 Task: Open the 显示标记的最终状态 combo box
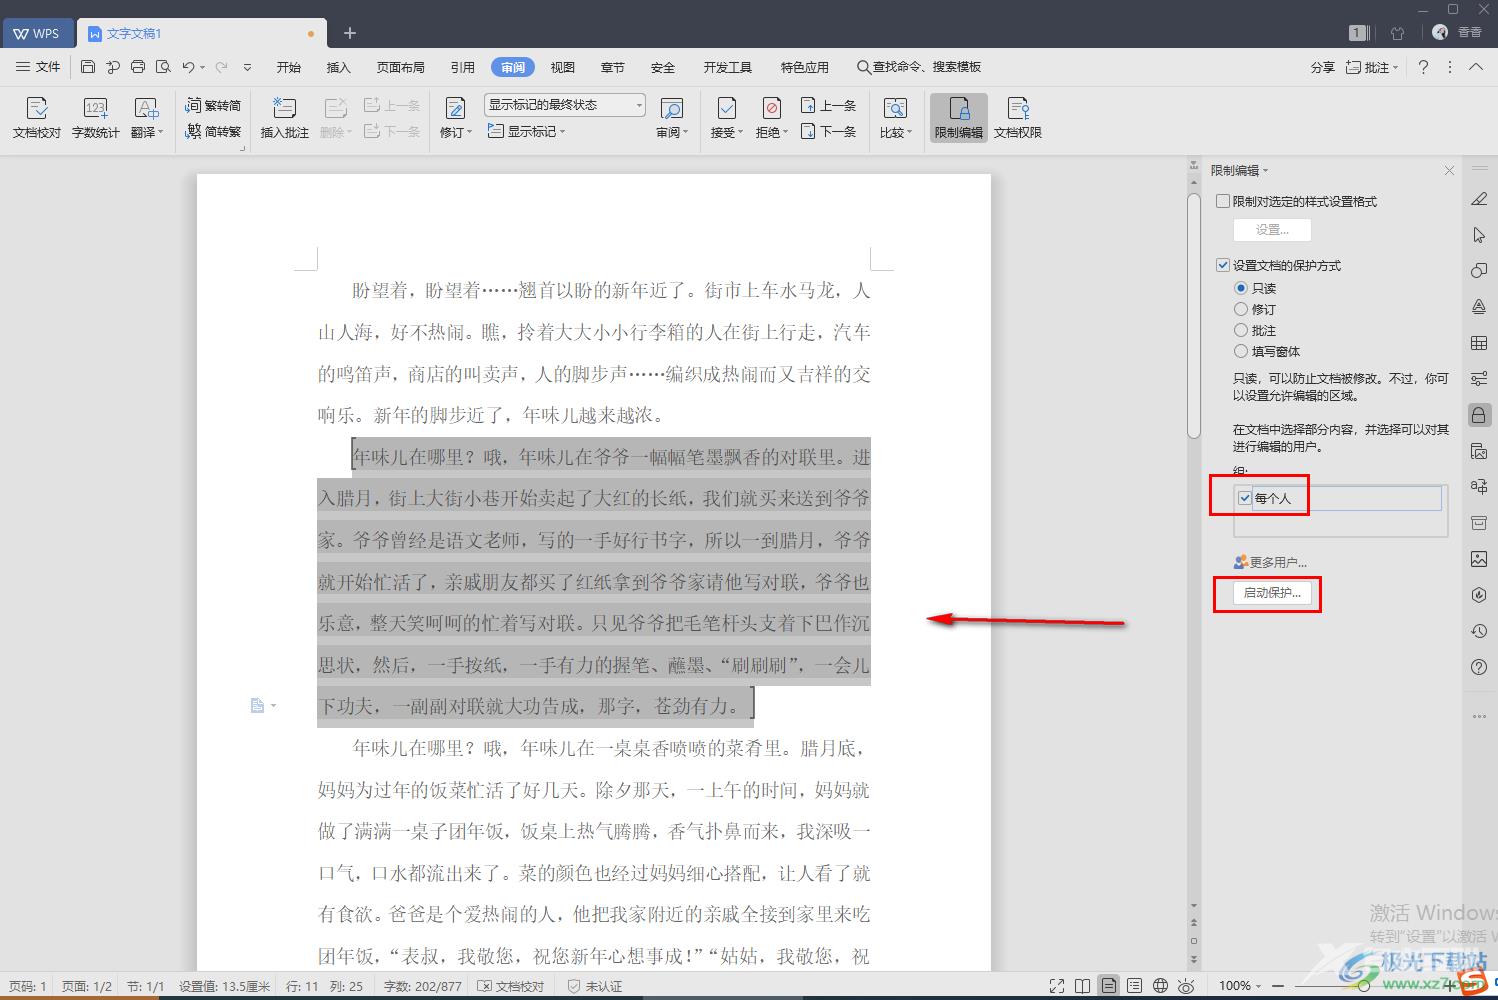tap(565, 105)
